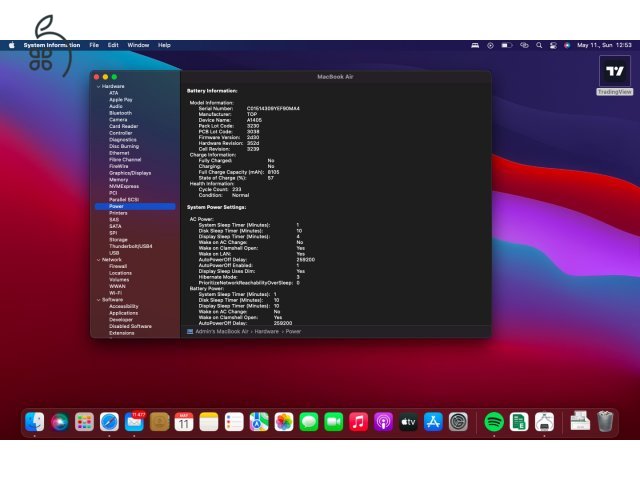Click the System Information chip icon in the dock

click(544, 422)
